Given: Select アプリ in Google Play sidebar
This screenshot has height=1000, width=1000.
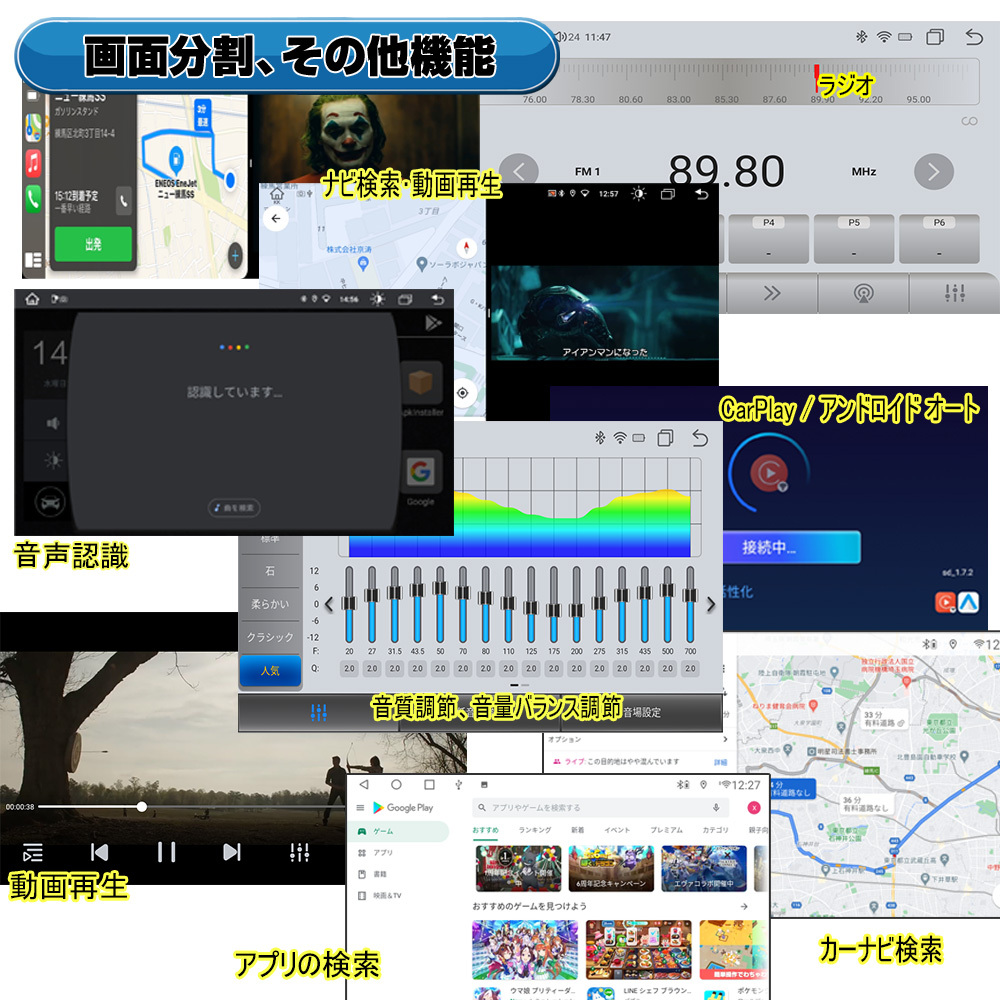Looking at the screenshot, I should coord(383,853).
